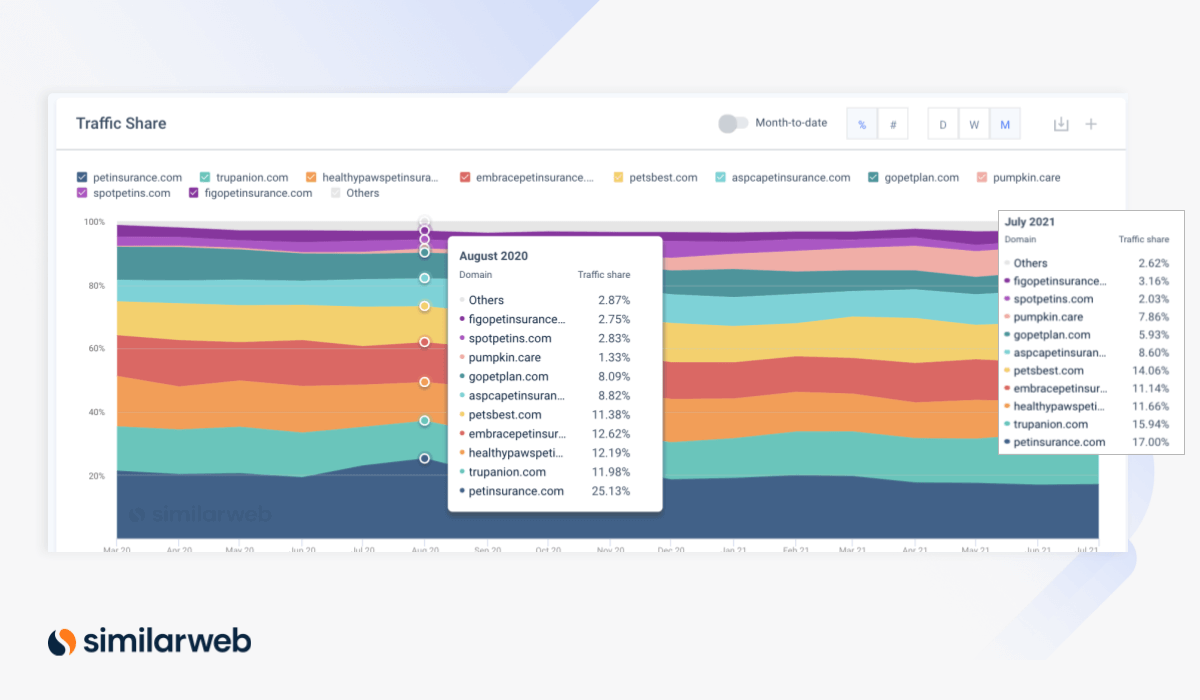Click the August 2020 chart marker
The width and height of the screenshot is (1200, 700).
point(425,220)
